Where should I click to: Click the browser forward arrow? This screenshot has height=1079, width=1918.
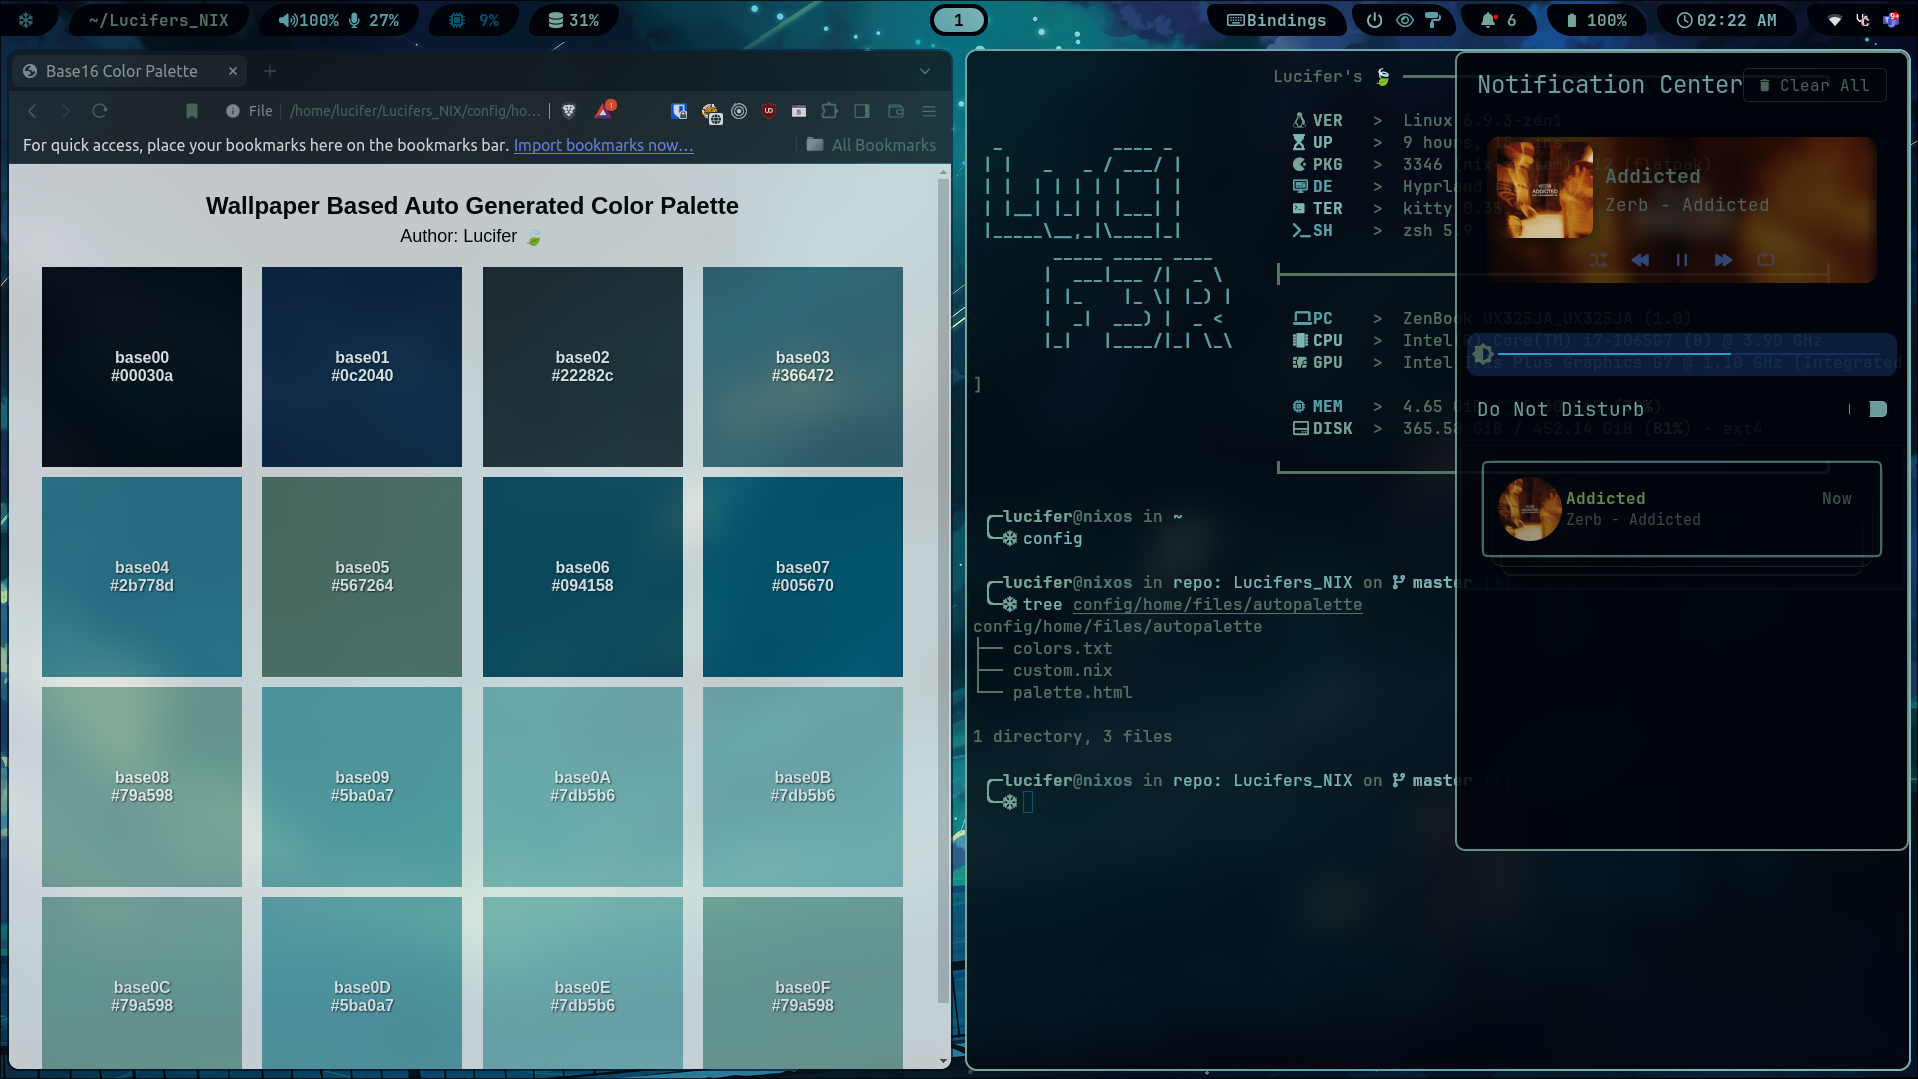pos(65,111)
